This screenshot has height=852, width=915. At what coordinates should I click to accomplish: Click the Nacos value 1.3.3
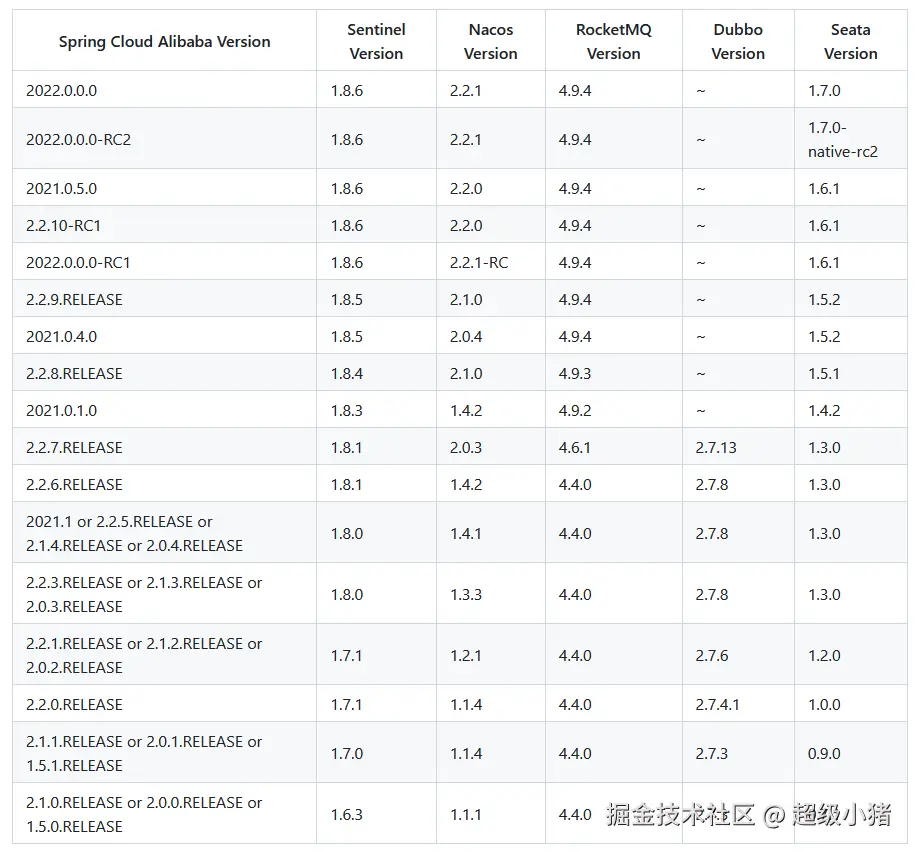pos(466,595)
